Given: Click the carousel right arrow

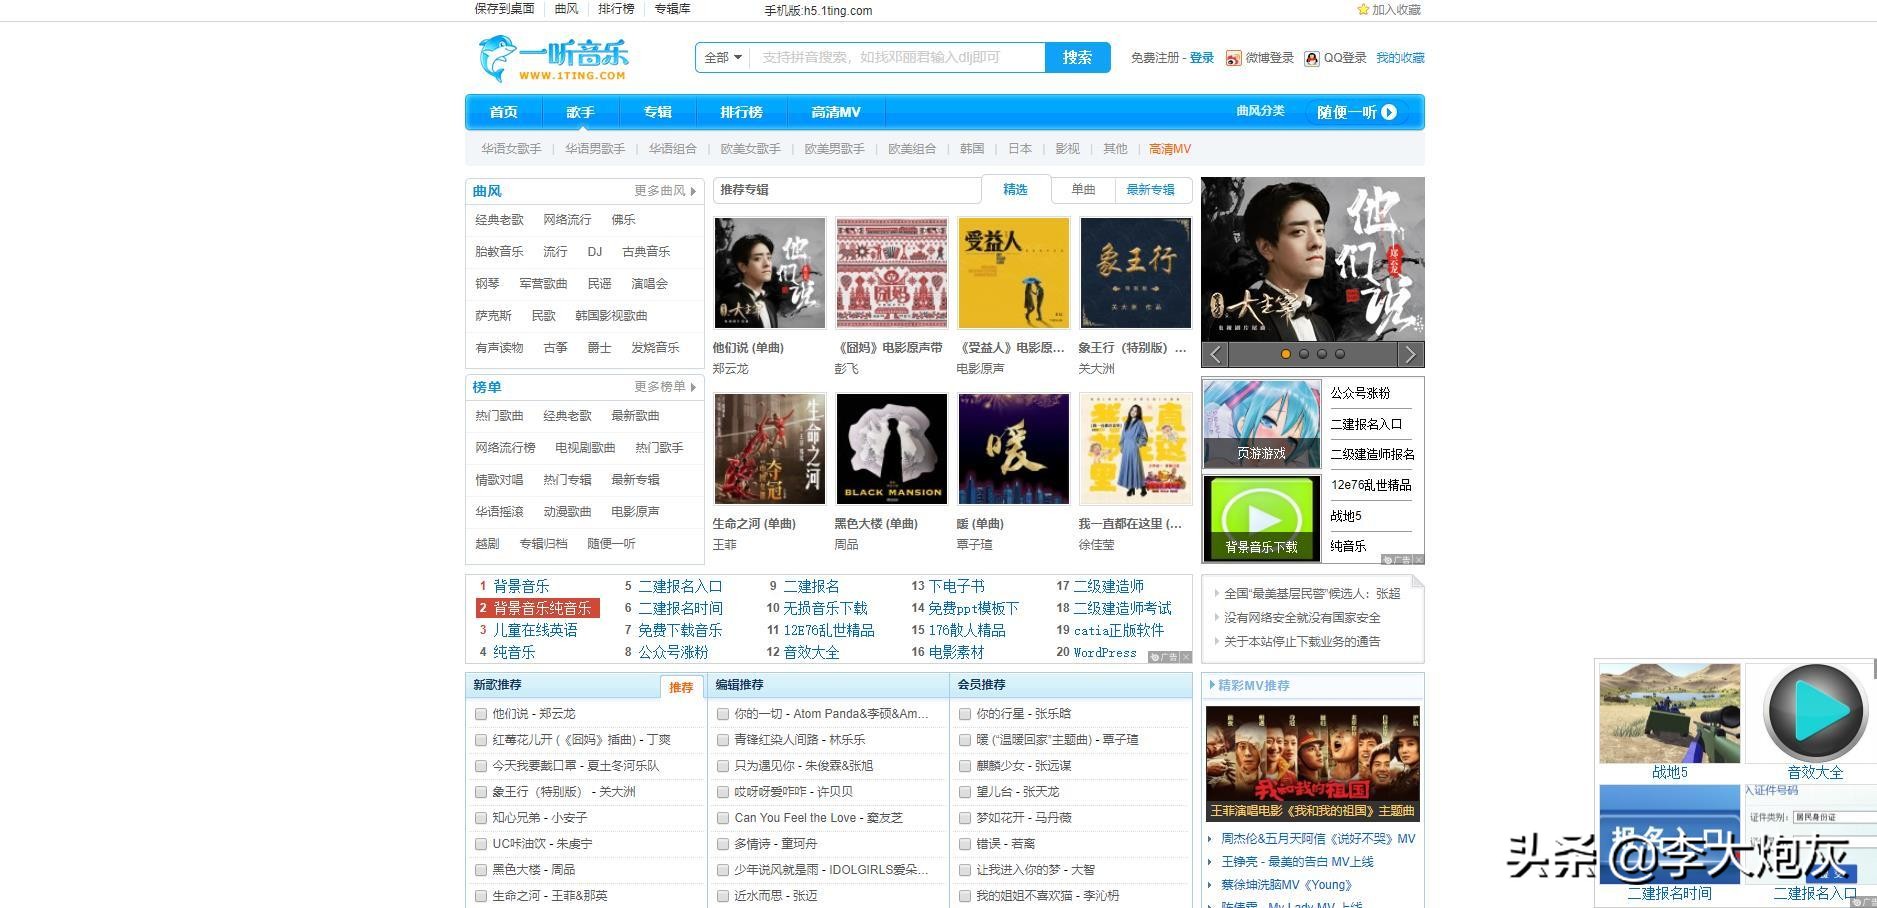Looking at the screenshot, I should (1410, 354).
